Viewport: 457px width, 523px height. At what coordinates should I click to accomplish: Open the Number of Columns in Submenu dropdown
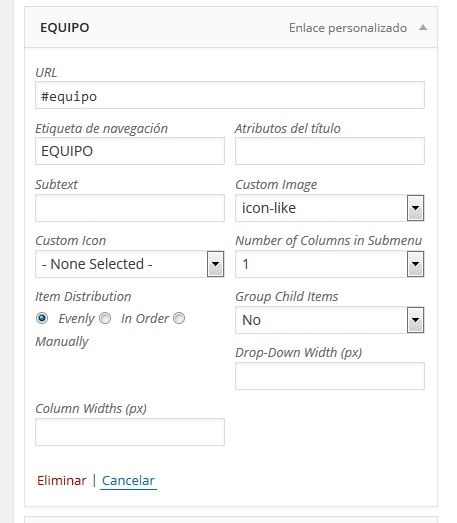click(330, 264)
